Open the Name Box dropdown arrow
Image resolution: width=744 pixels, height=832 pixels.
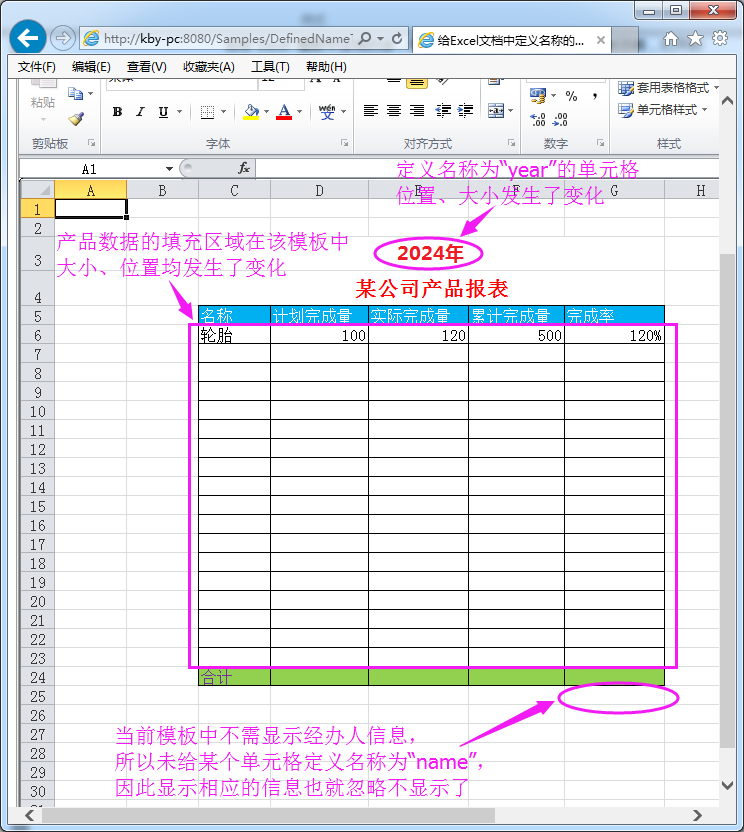[170, 169]
